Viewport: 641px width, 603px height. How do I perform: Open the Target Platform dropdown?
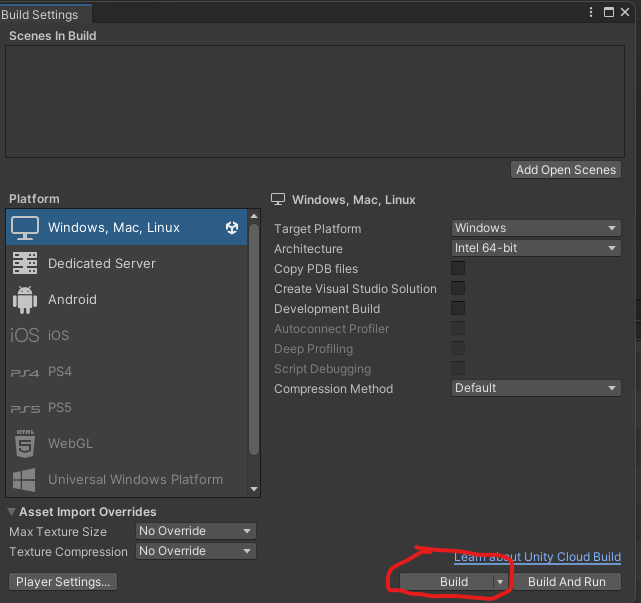[536, 228]
